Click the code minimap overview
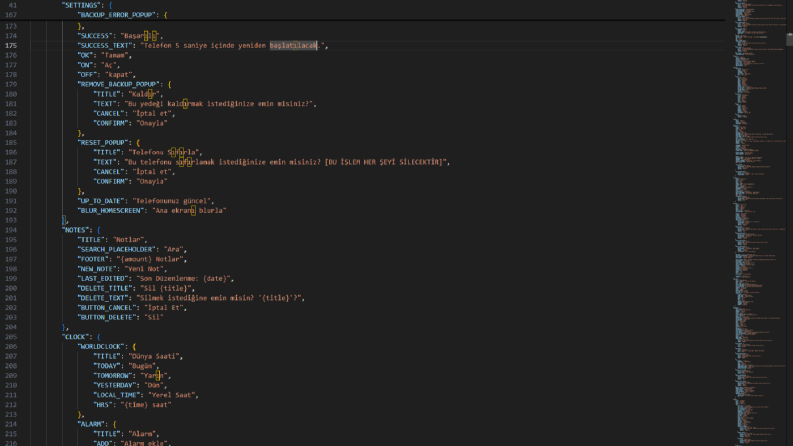Screen dimensions: 793x446 point(760,223)
